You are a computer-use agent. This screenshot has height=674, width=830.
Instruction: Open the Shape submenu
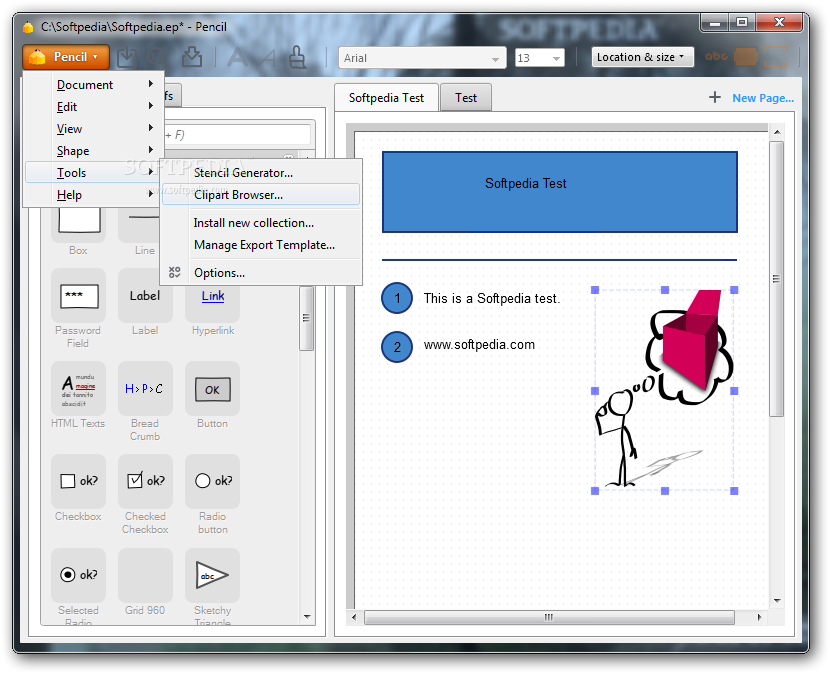93,151
